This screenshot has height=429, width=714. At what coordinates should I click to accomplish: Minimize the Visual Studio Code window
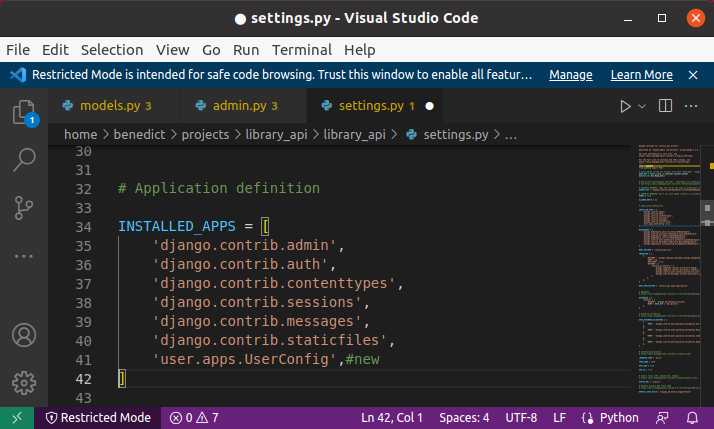628,18
